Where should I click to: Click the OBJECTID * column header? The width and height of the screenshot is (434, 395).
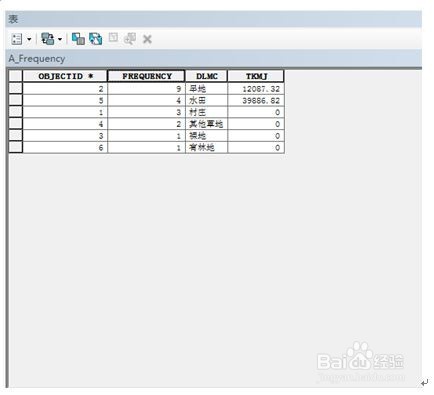pos(65,76)
